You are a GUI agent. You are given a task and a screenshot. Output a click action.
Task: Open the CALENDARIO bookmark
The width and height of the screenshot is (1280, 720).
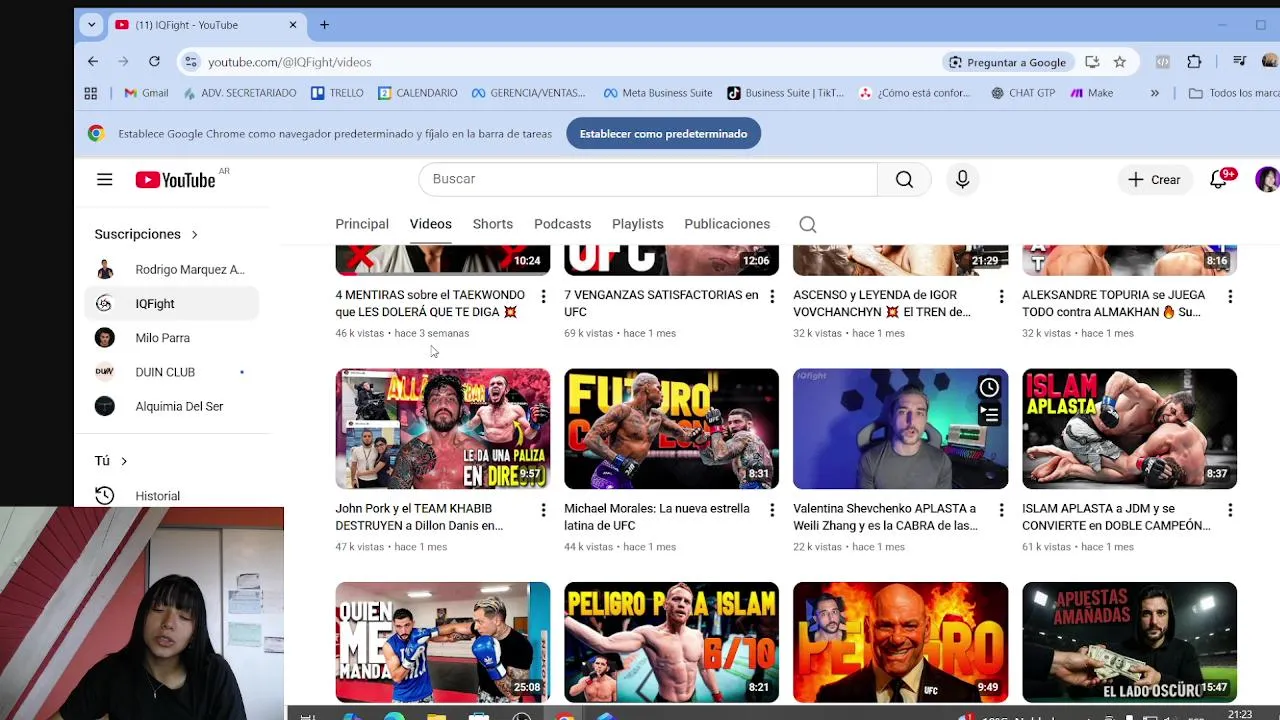click(x=417, y=93)
